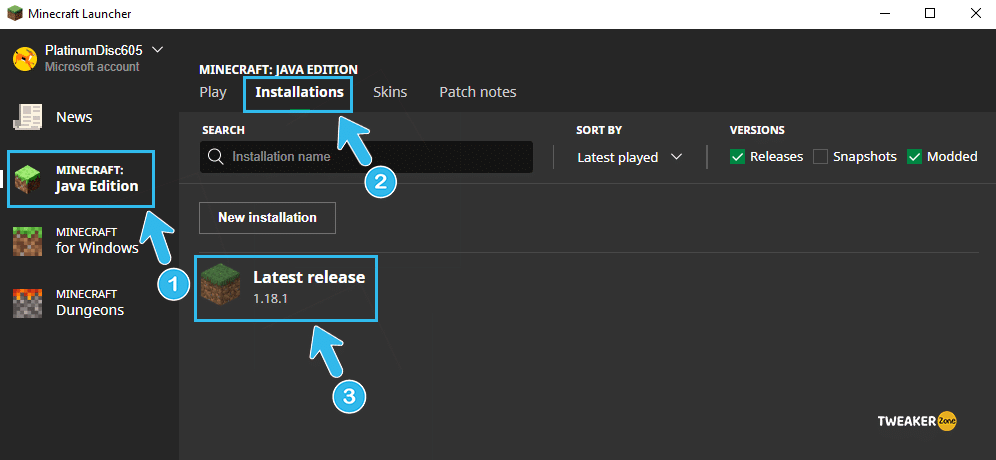Uncheck the Releases checkbox

click(737, 156)
